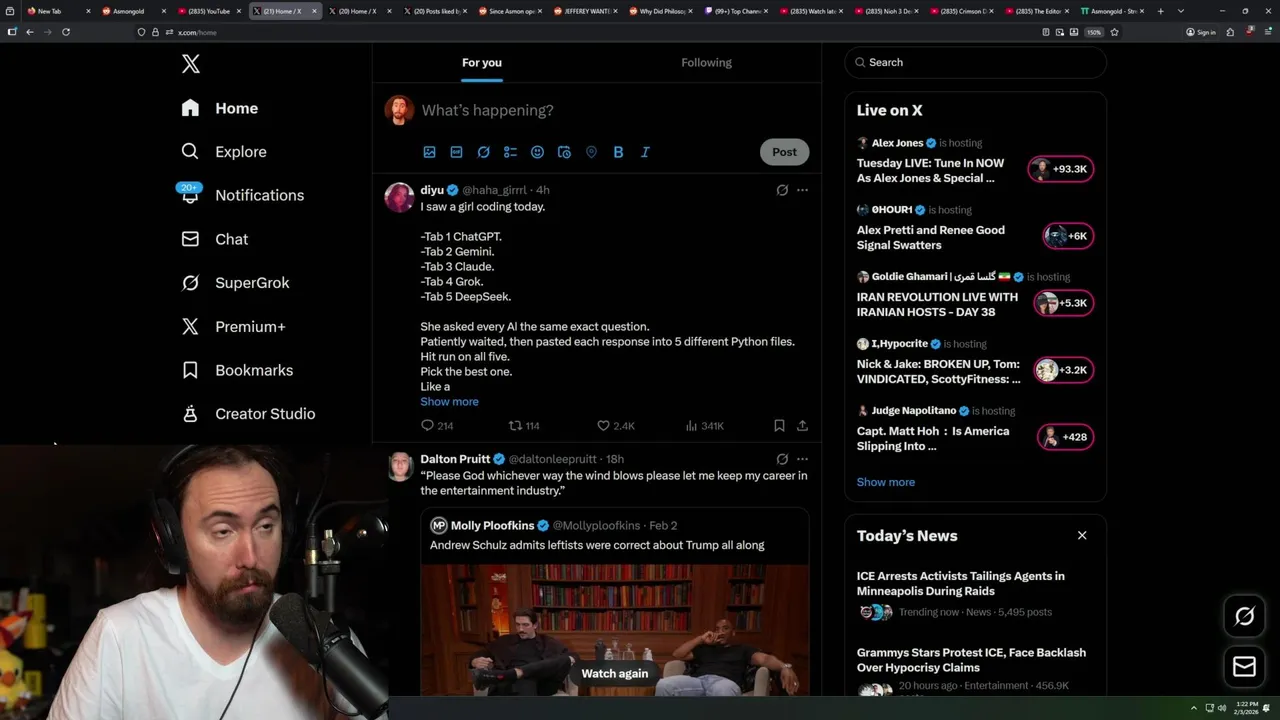Open a new browser tab
Image resolution: width=1280 pixels, height=720 pixels.
point(1161,11)
